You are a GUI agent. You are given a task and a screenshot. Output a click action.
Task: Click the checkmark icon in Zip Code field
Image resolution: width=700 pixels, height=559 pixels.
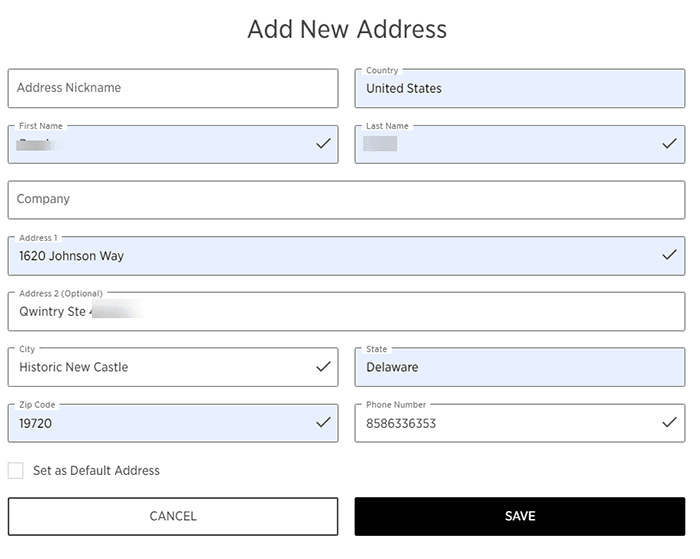[323, 423]
